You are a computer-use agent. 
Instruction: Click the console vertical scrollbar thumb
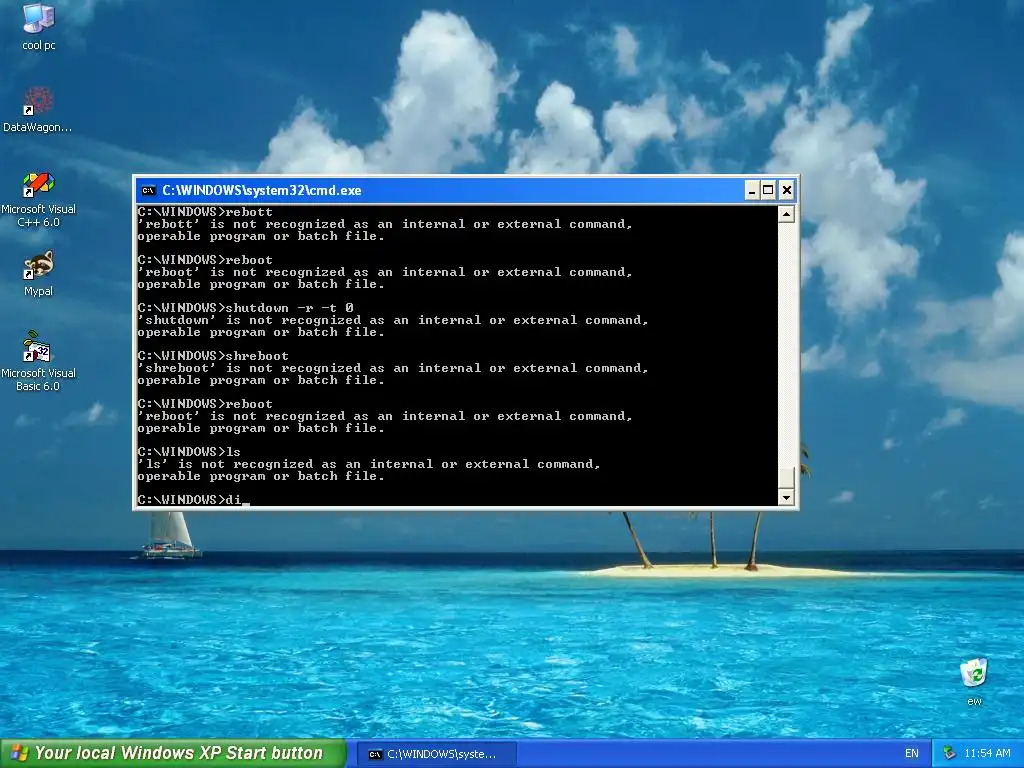787,477
